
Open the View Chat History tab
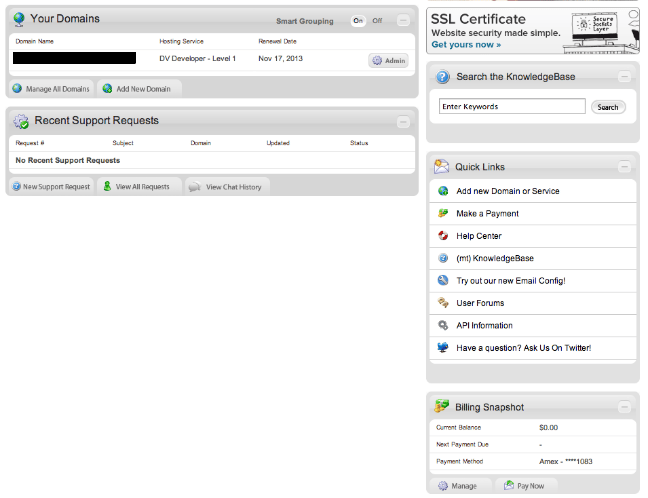(x=227, y=187)
